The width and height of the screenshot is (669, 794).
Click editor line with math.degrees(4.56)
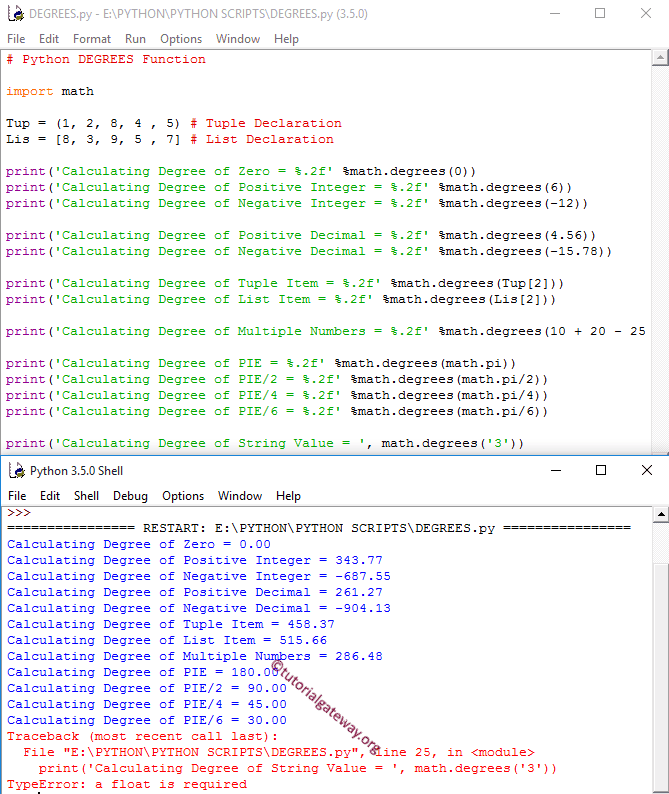coord(301,235)
